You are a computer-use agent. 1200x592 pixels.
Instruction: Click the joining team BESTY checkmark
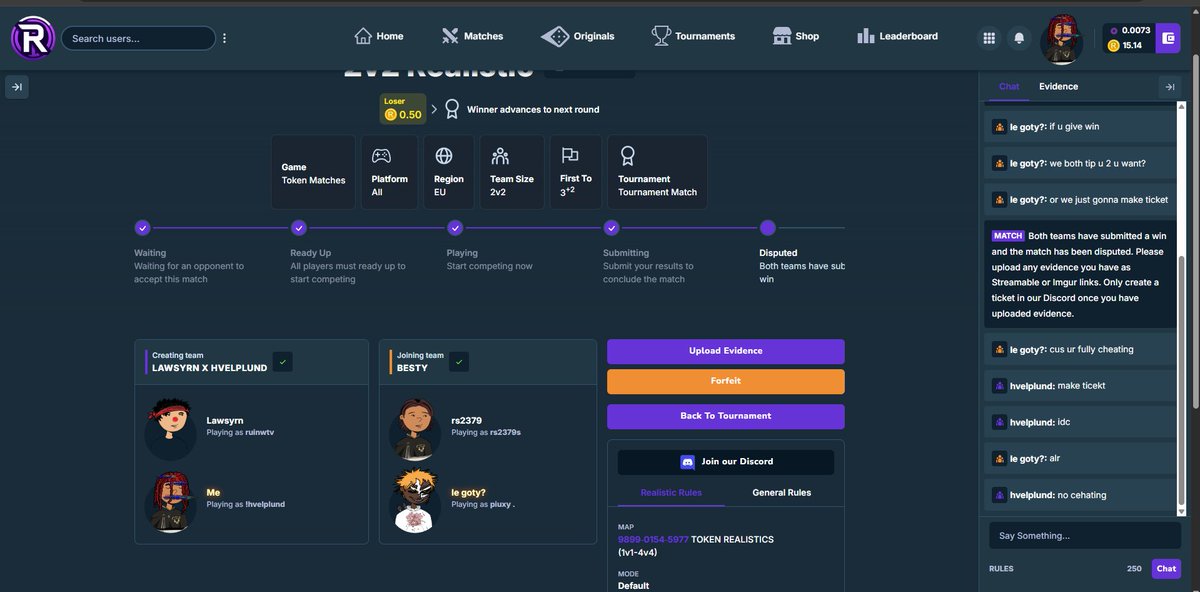coord(460,361)
